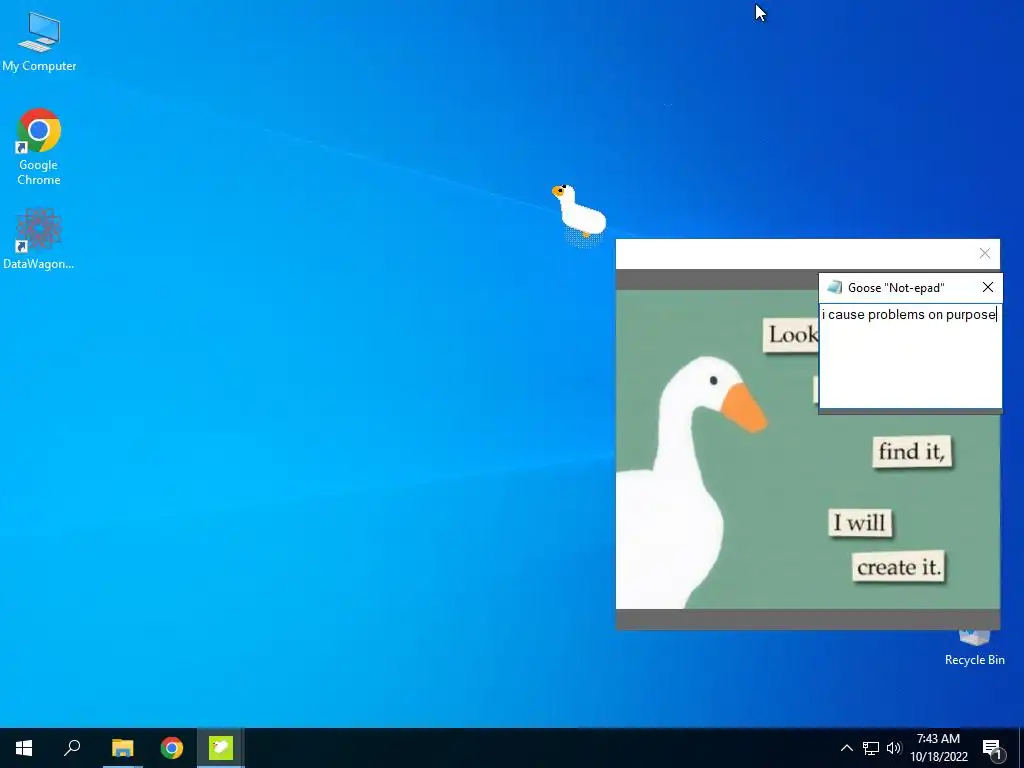
Task: Launch Chrome from the taskbar
Action: point(172,748)
